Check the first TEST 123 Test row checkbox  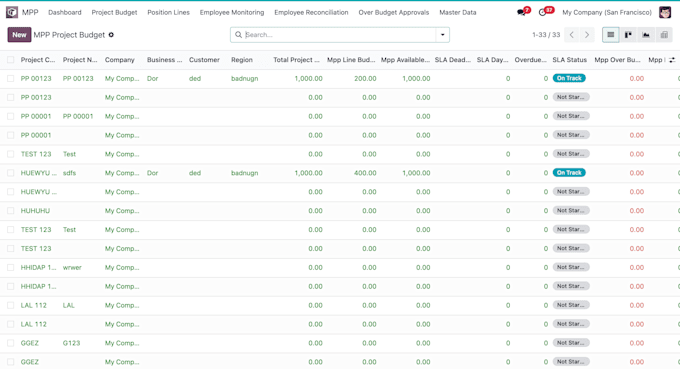click(x=10, y=154)
